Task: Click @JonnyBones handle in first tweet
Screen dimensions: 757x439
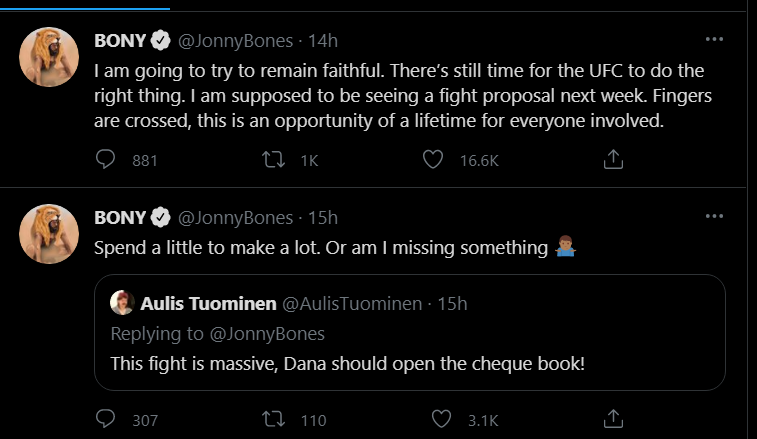Action: 235,41
